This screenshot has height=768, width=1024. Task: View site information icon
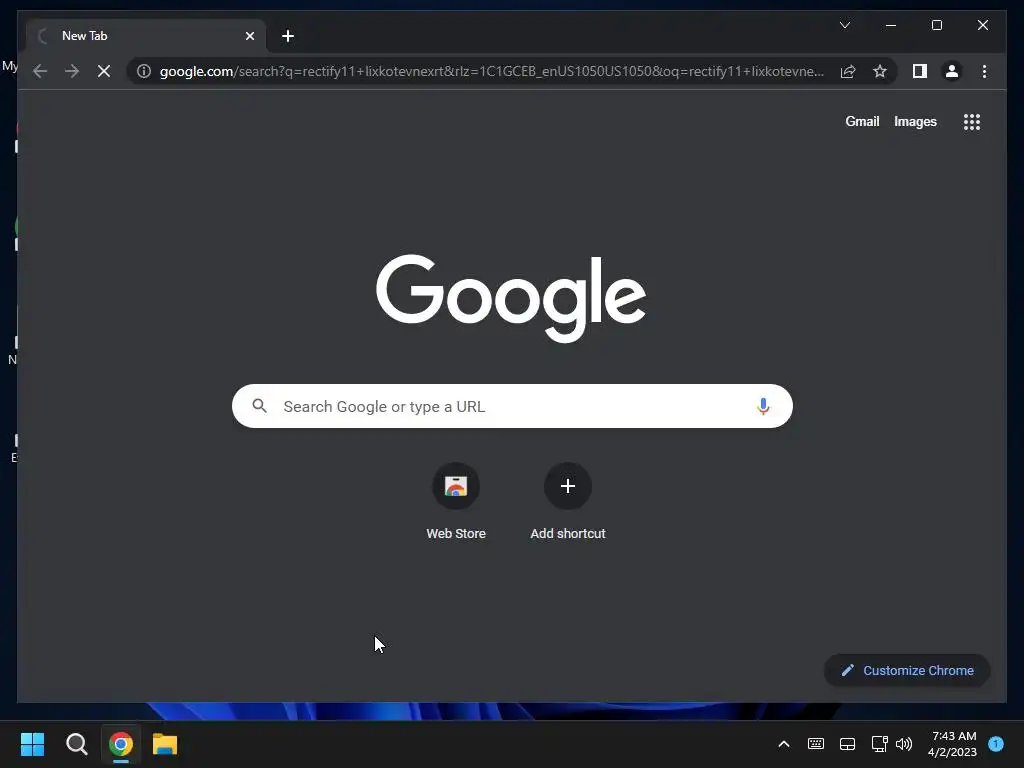[144, 71]
